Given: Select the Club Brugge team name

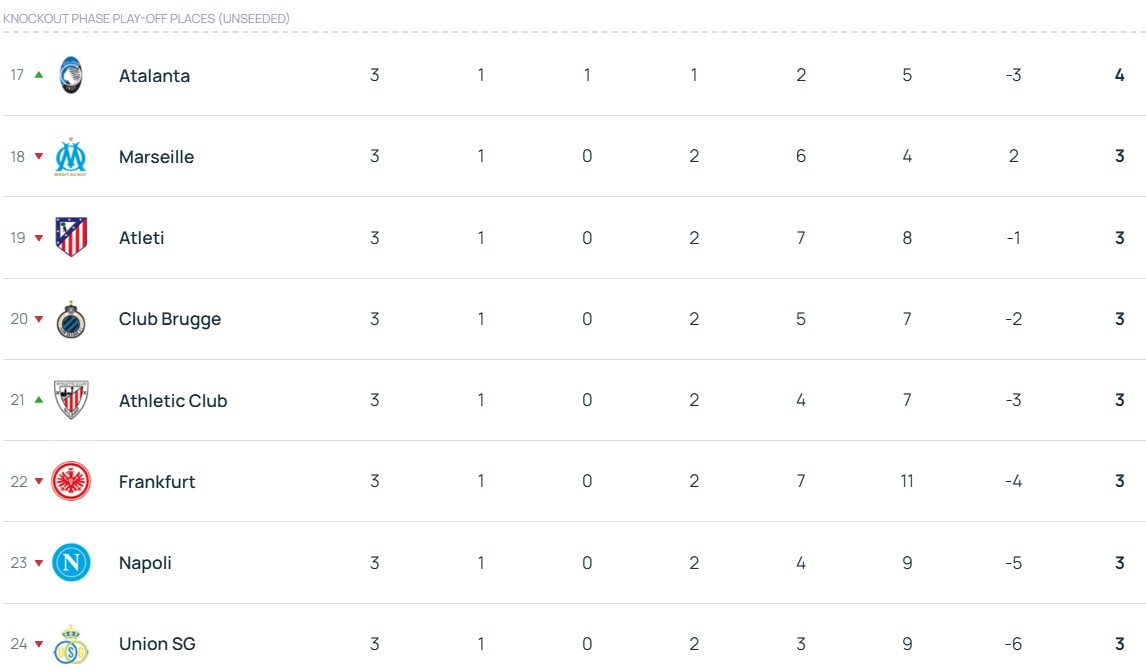Looking at the screenshot, I should 169,320.
